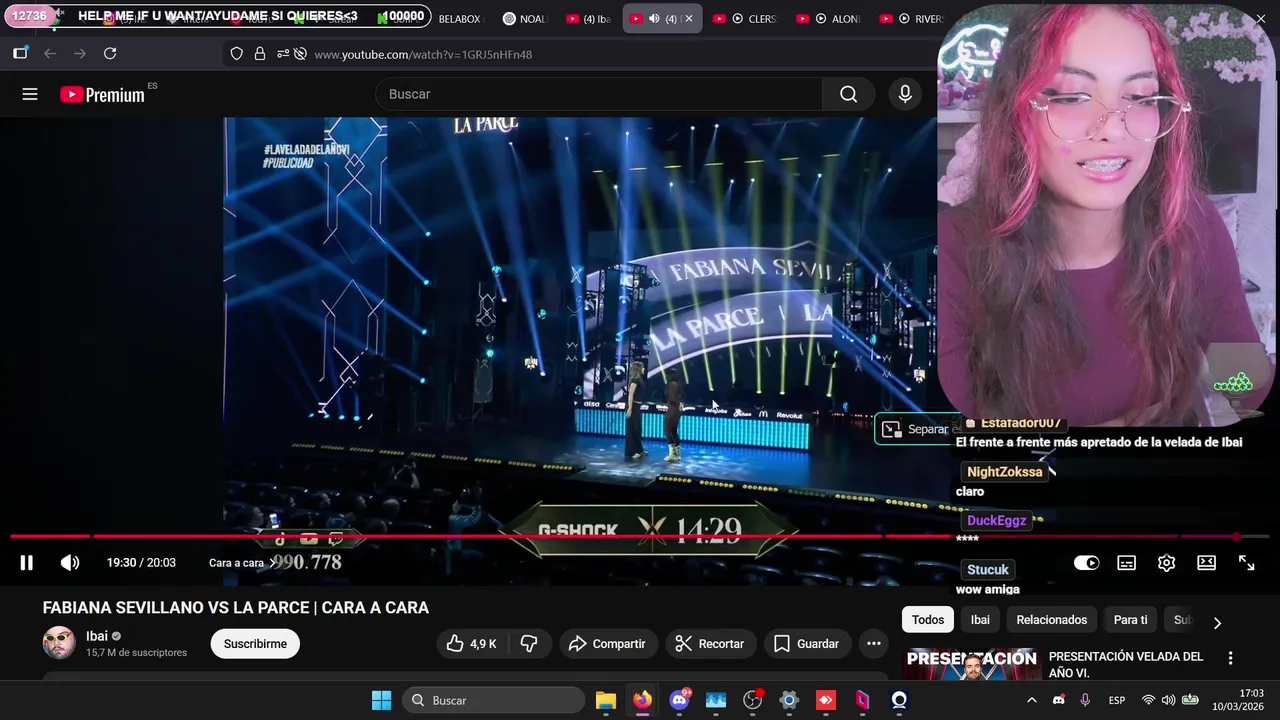1280x720 pixels.
Task: Seek on the red progress bar
Action: click(x=640, y=537)
